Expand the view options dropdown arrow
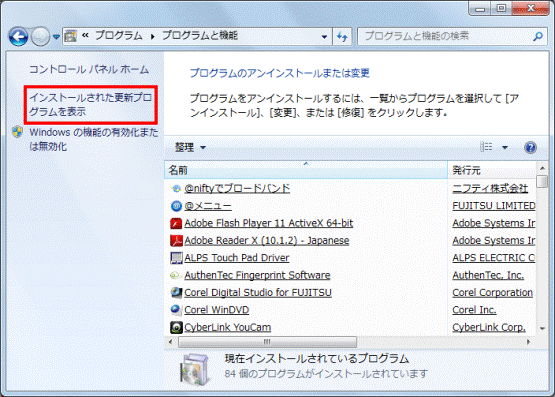Viewport: 555px width, 397px height. pyautogui.click(x=505, y=147)
